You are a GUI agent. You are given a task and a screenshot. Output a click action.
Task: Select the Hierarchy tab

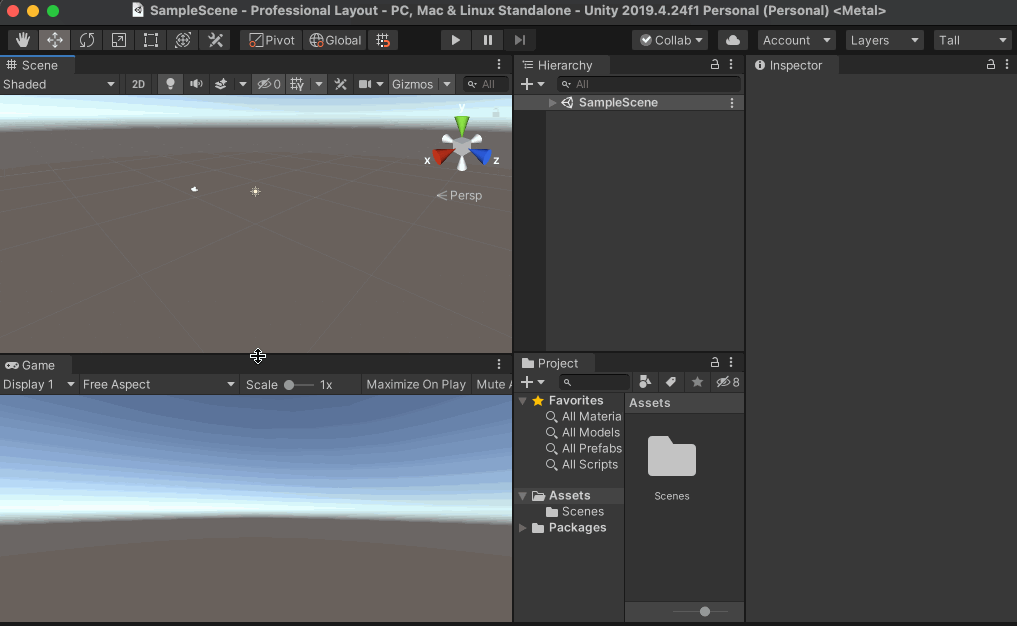(x=558, y=65)
